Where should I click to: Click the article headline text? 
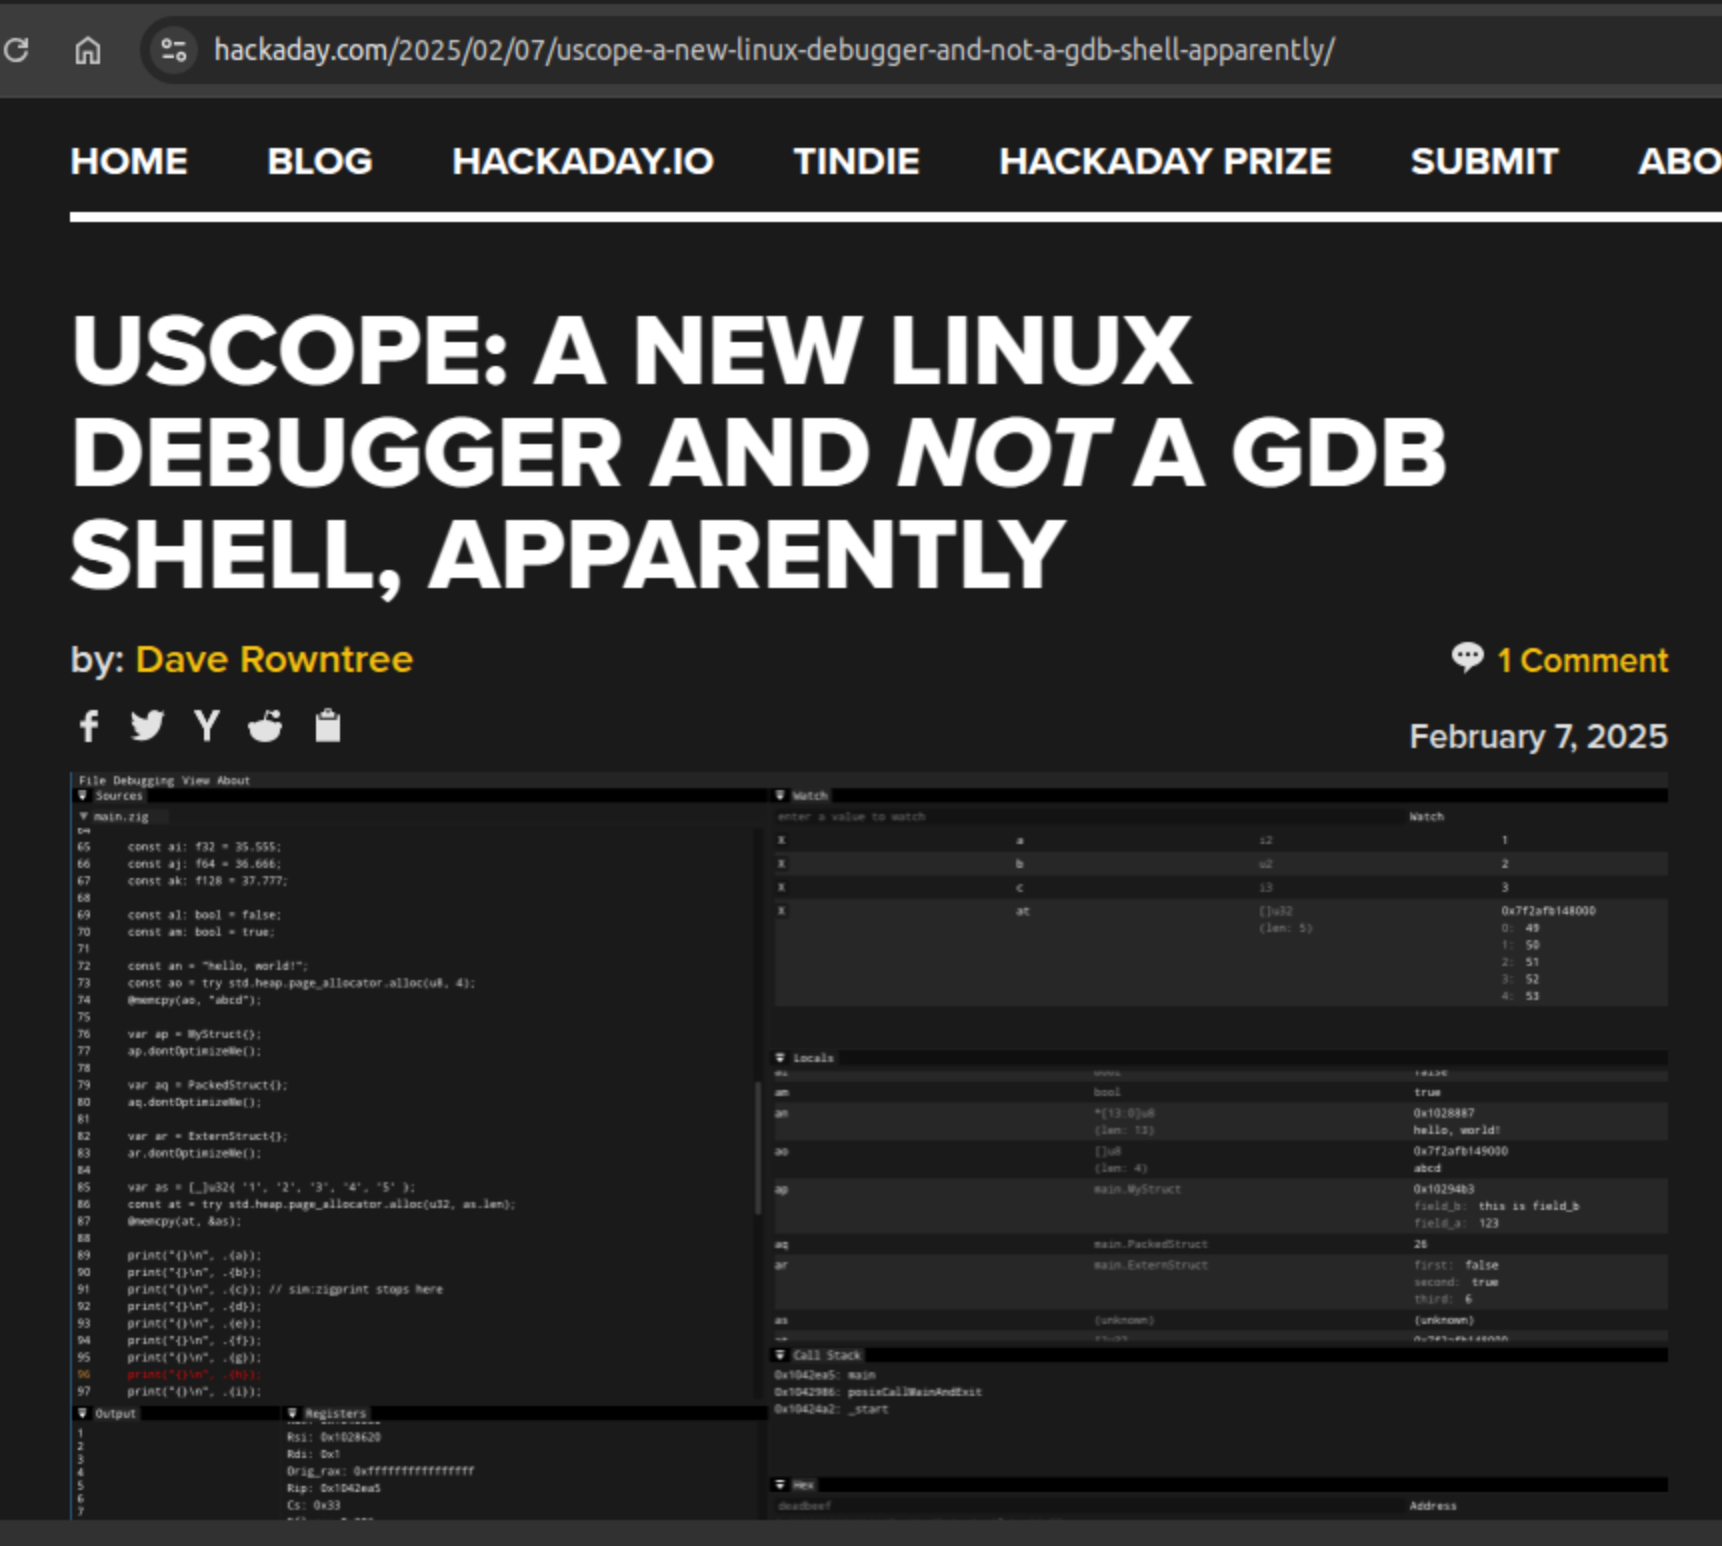point(758,451)
